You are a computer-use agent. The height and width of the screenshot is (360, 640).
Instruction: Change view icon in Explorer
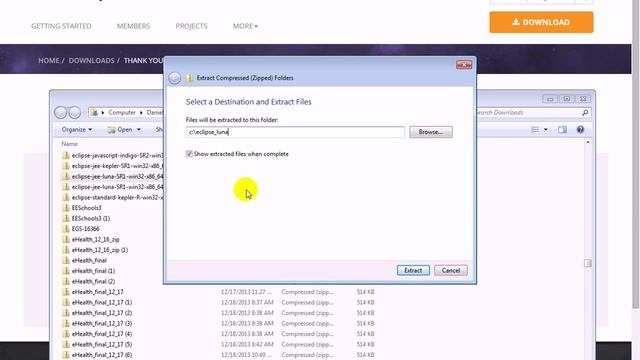click(535, 129)
